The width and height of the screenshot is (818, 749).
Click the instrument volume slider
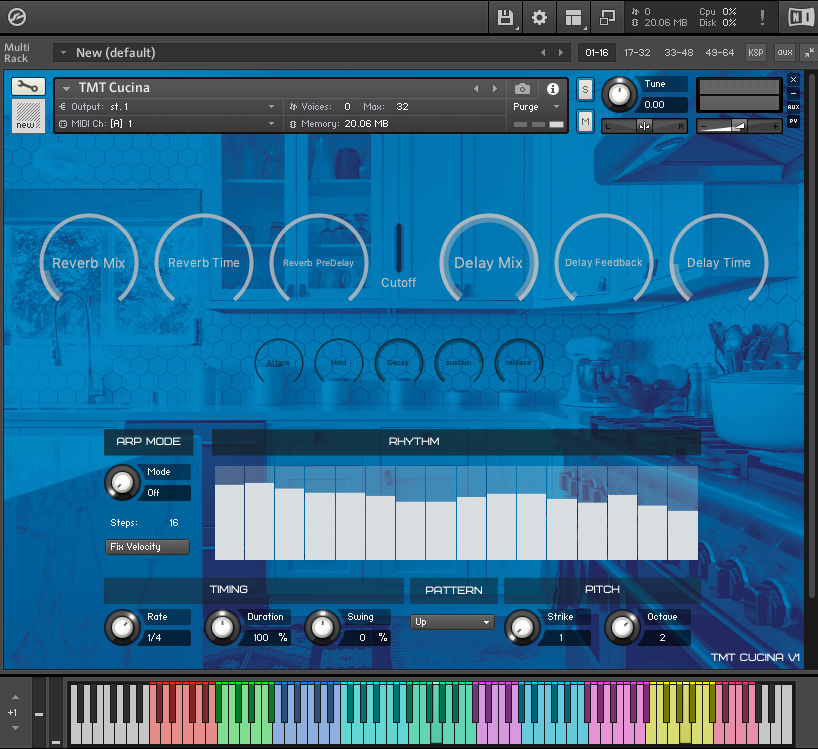(x=740, y=126)
